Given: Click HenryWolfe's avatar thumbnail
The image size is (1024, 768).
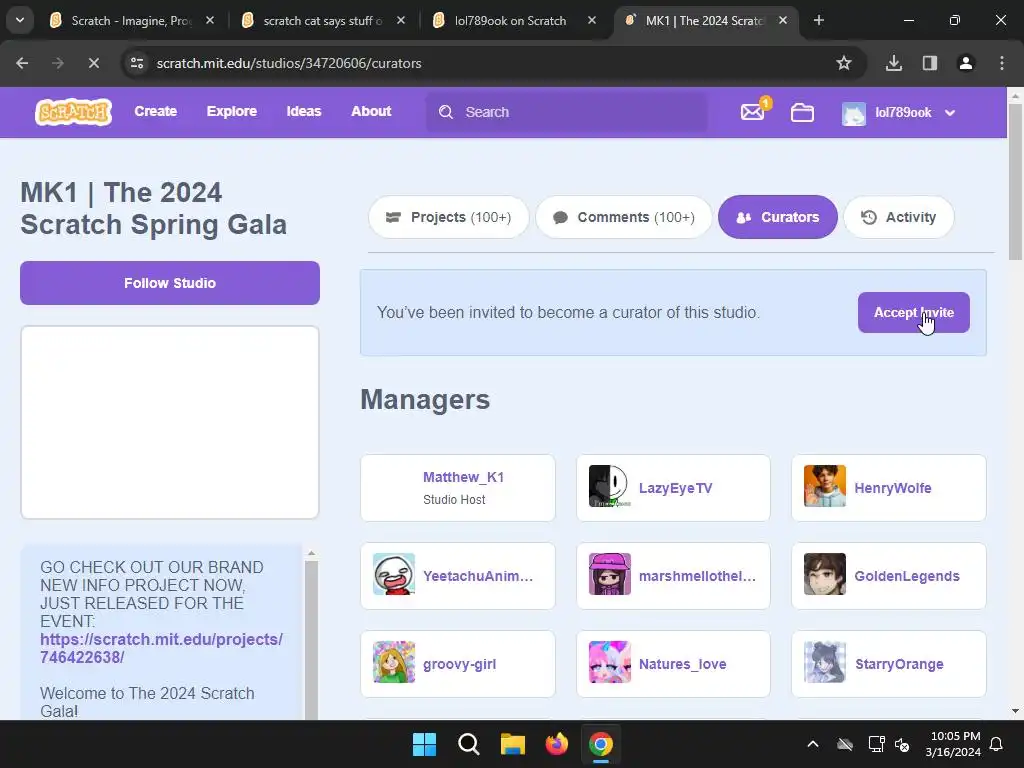Looking at the screenshot, I should pos(825,487).
